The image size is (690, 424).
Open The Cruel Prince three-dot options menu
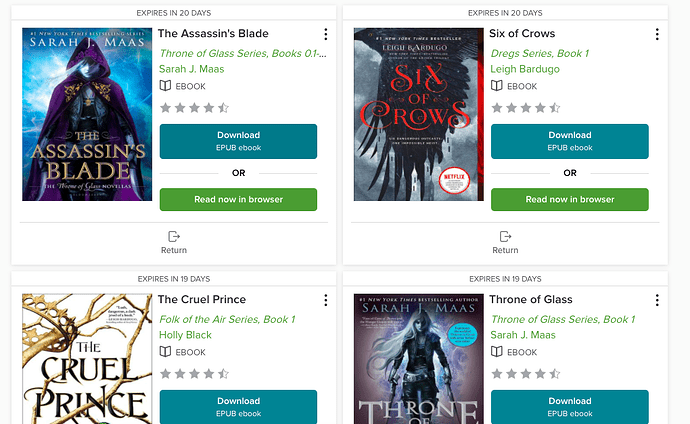coord(326,300)
